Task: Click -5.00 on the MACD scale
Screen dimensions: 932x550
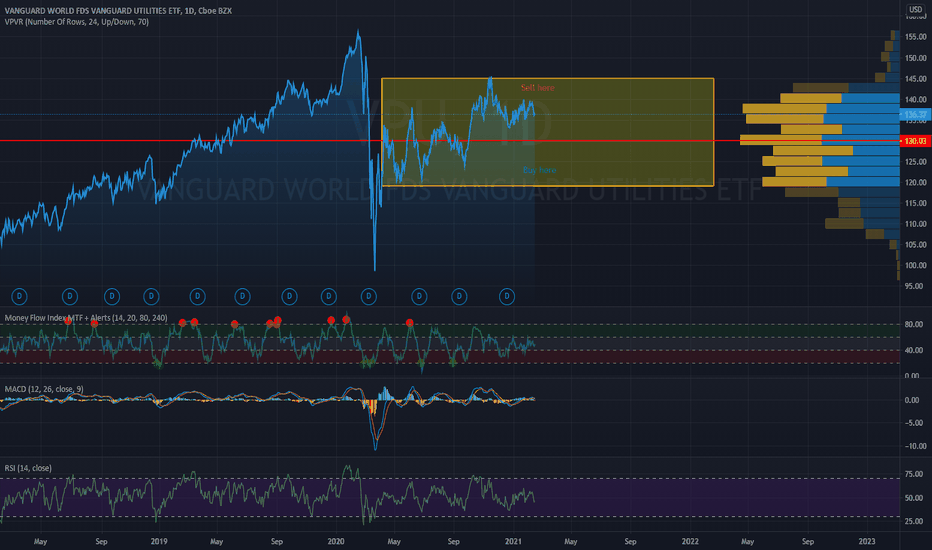Action: [x=914, y=423]
